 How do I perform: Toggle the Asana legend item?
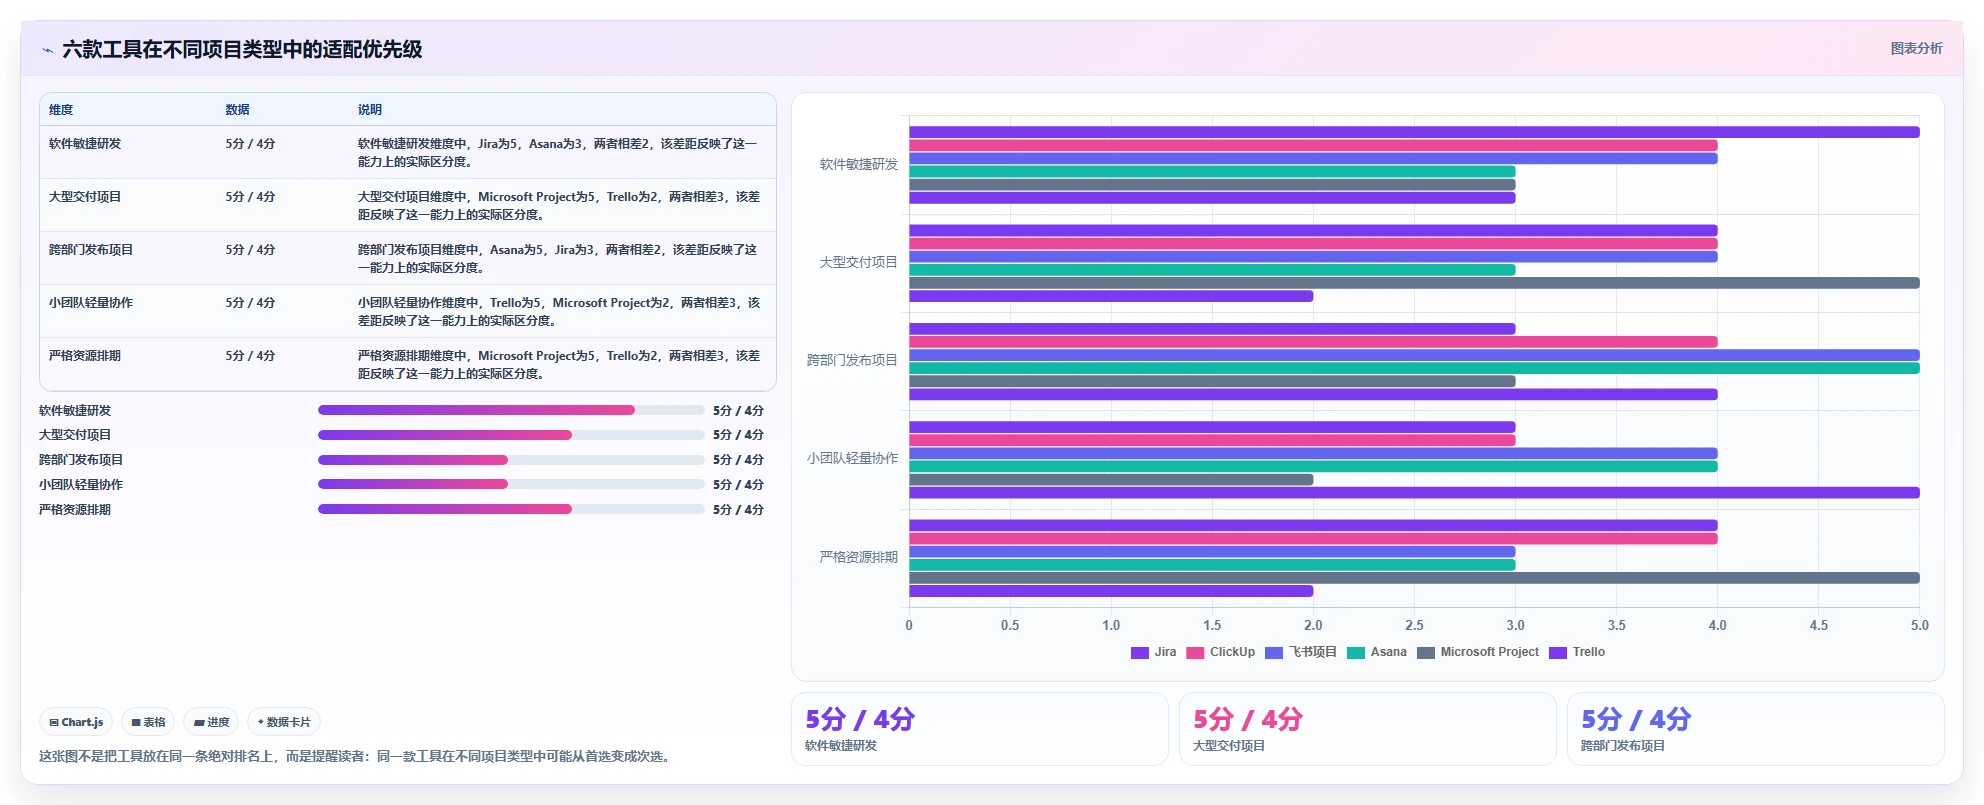(1377, 652)
